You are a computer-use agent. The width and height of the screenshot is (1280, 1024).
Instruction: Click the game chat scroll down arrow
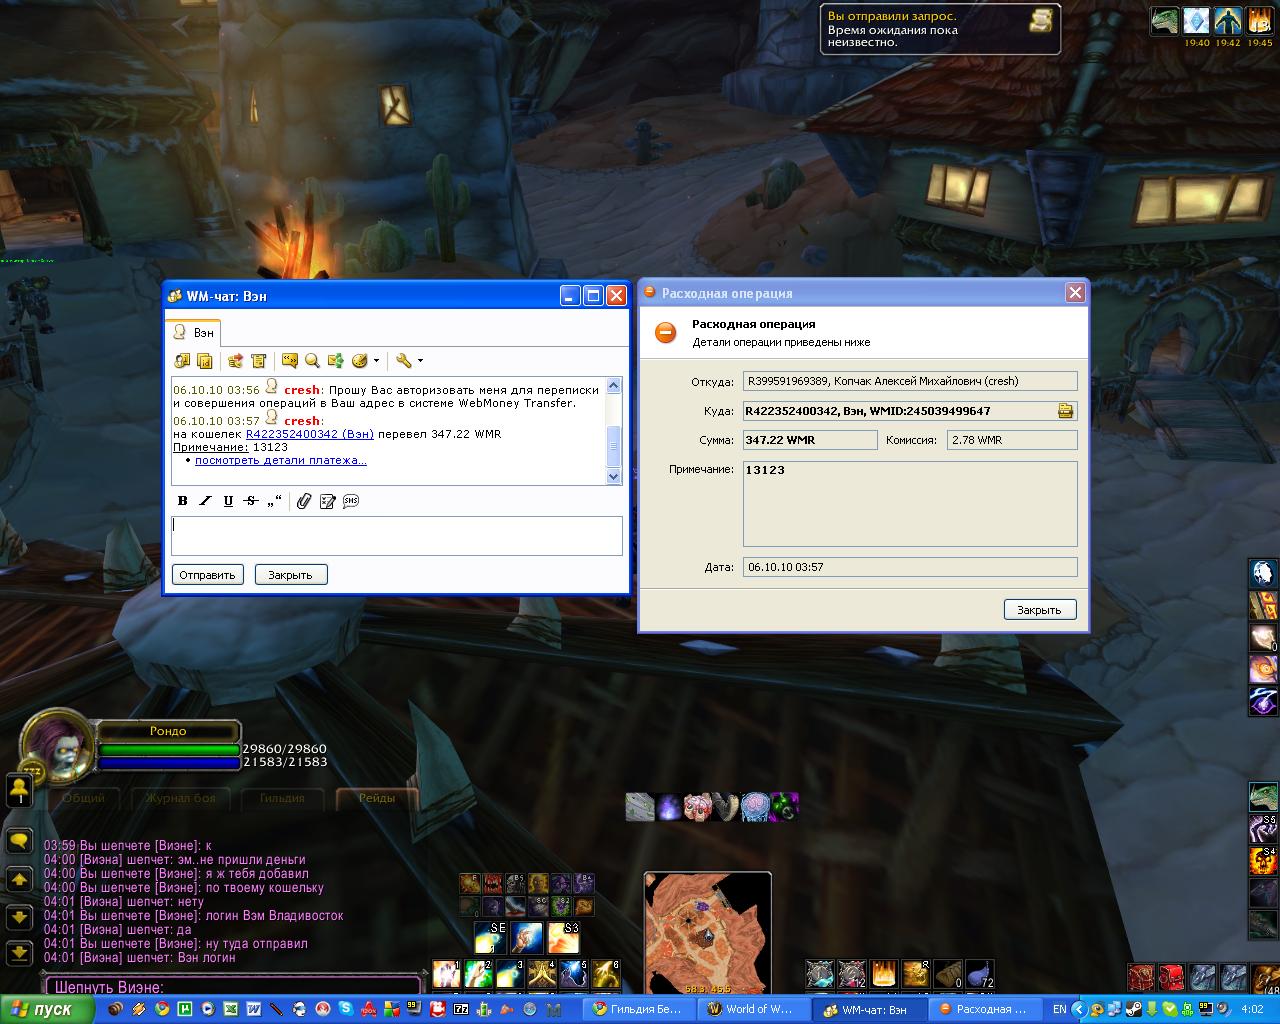(x=19, y=917)
